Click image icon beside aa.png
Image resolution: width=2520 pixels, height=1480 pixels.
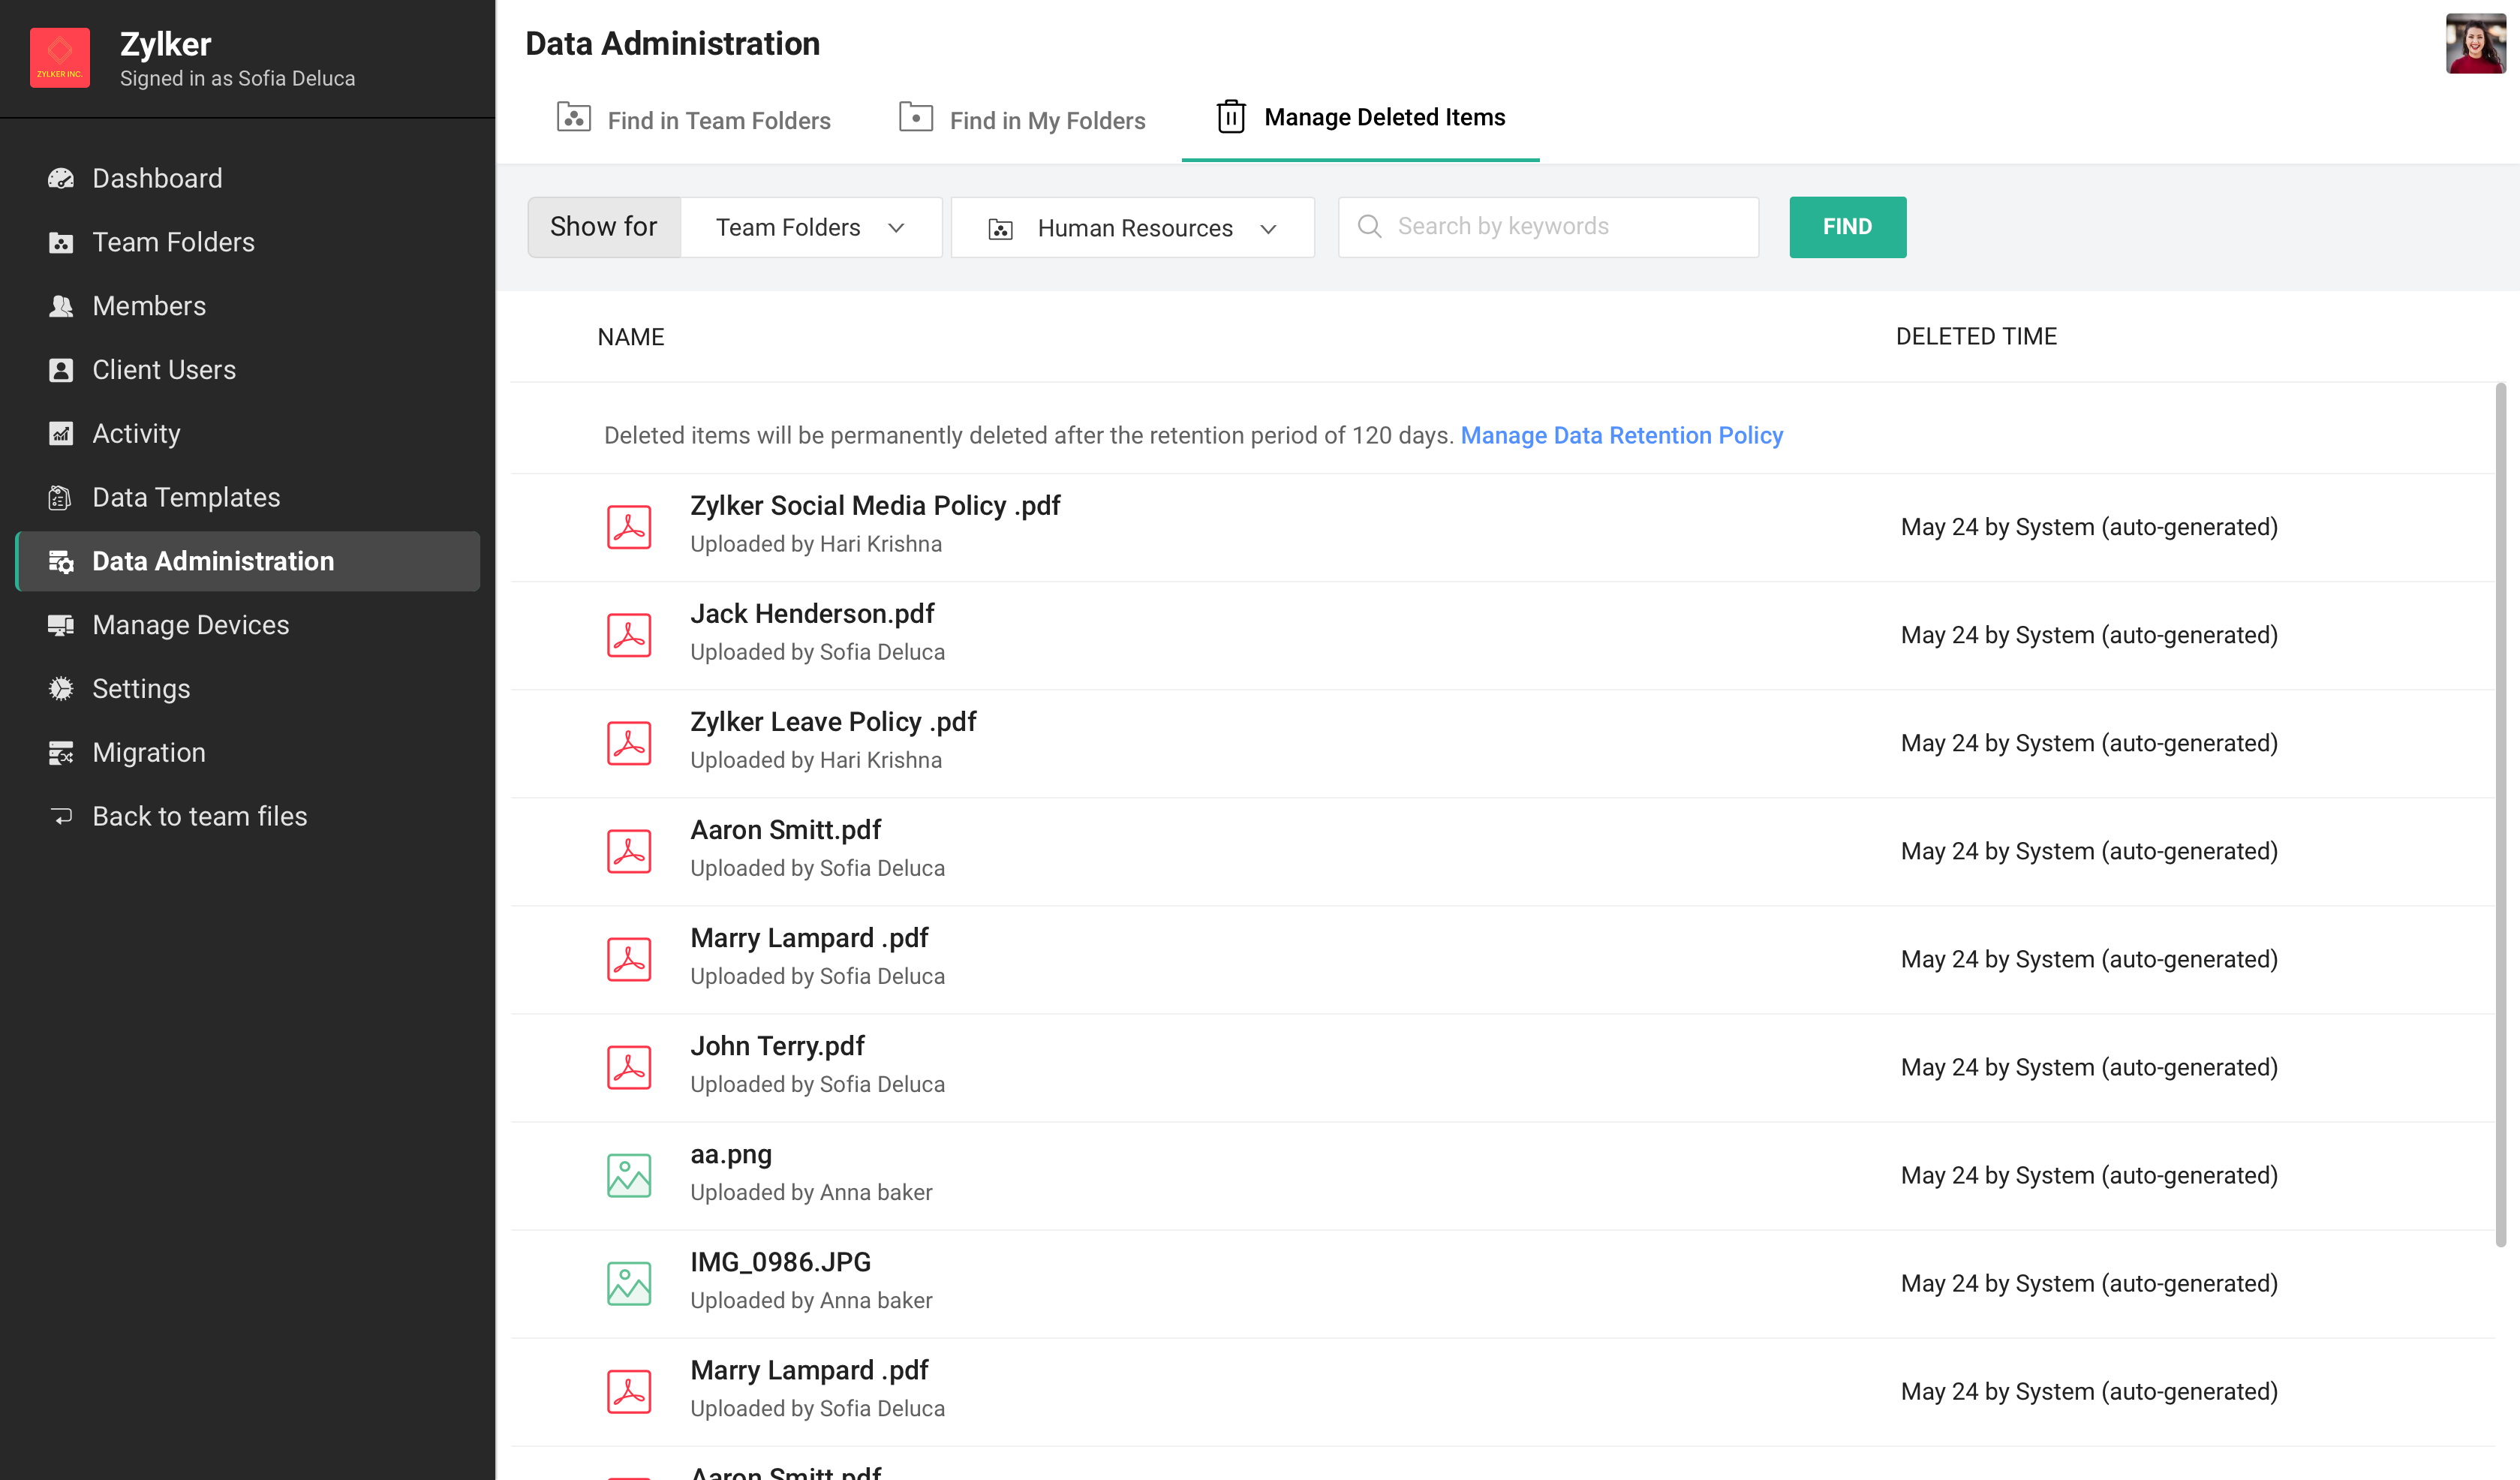pos(629,1175)
